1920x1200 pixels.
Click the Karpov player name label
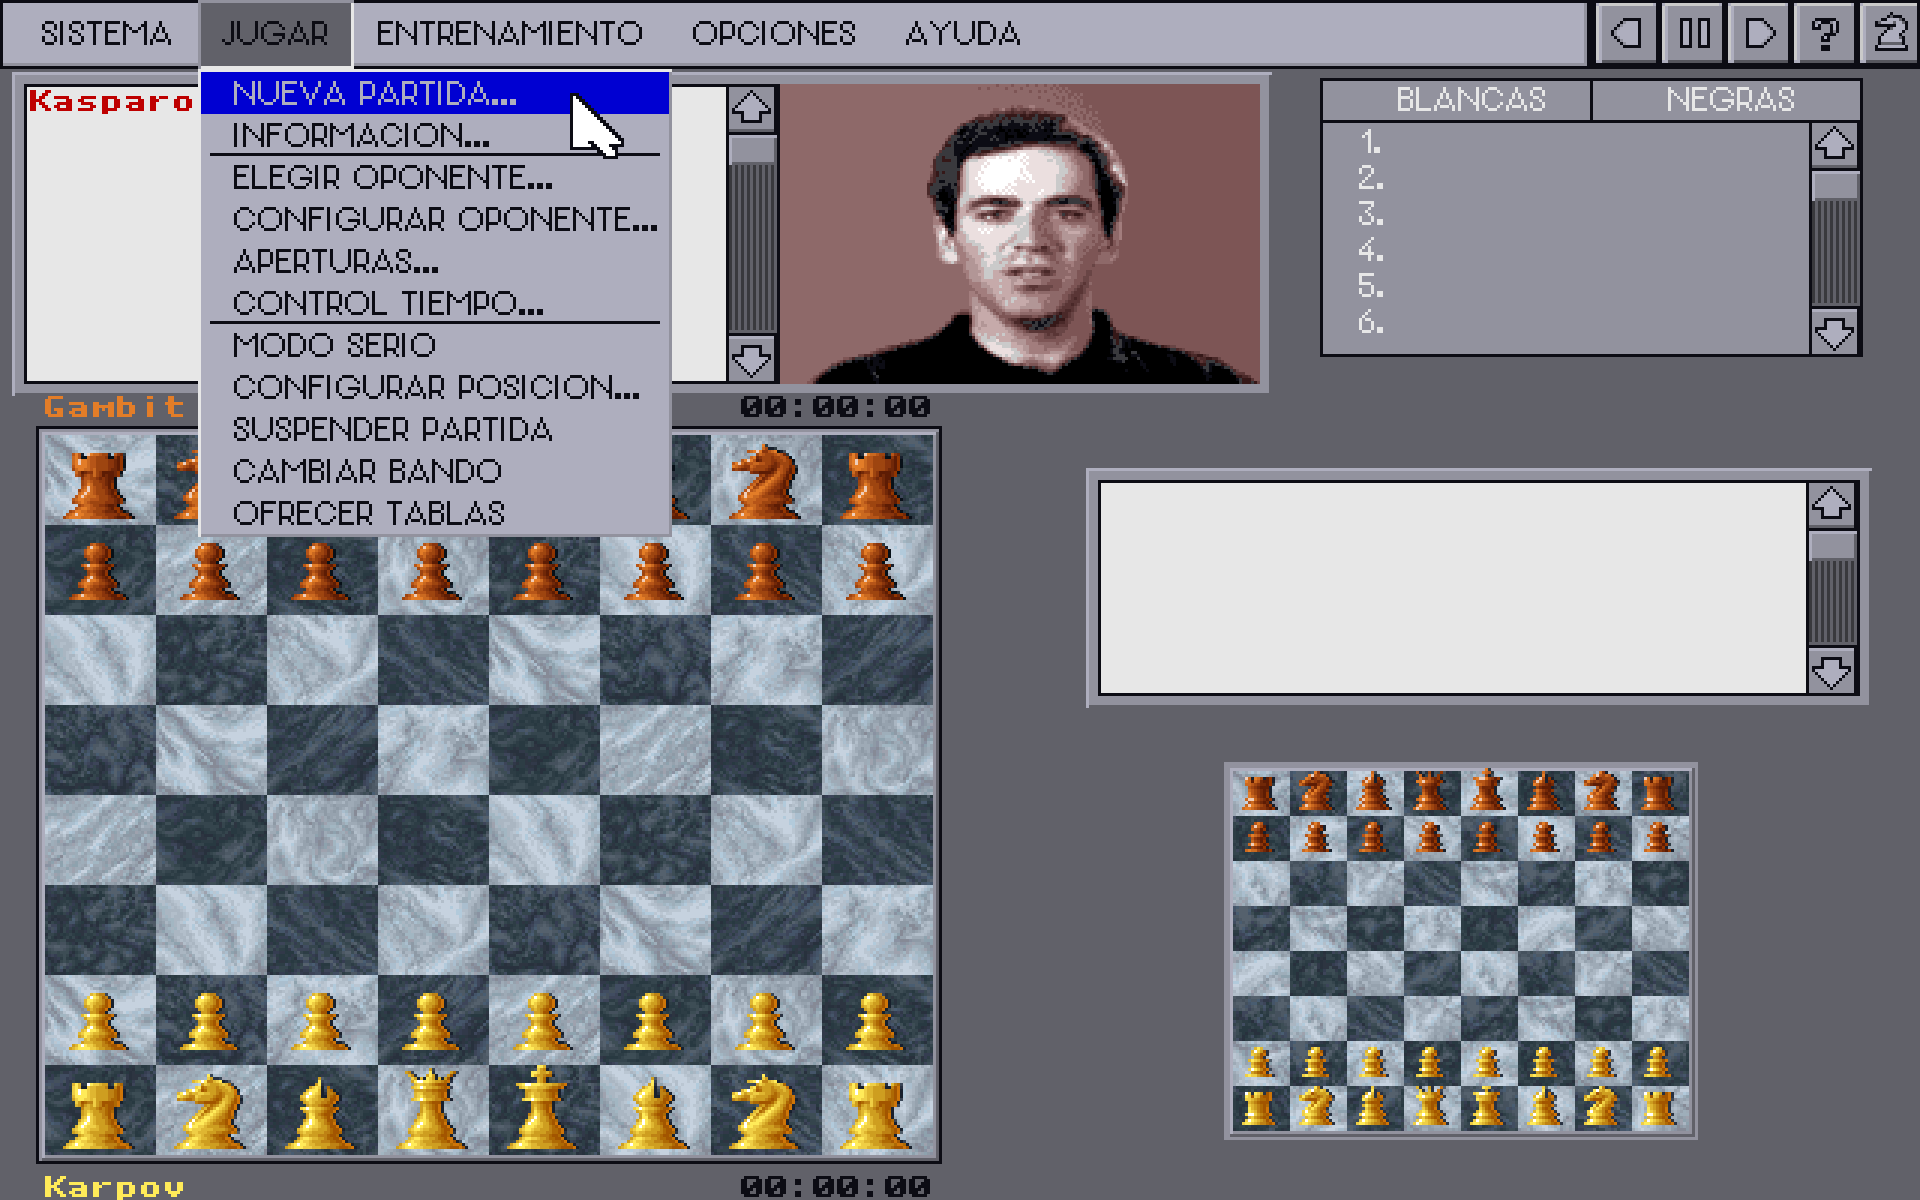pyautogui.click(x=114, y=1186)
